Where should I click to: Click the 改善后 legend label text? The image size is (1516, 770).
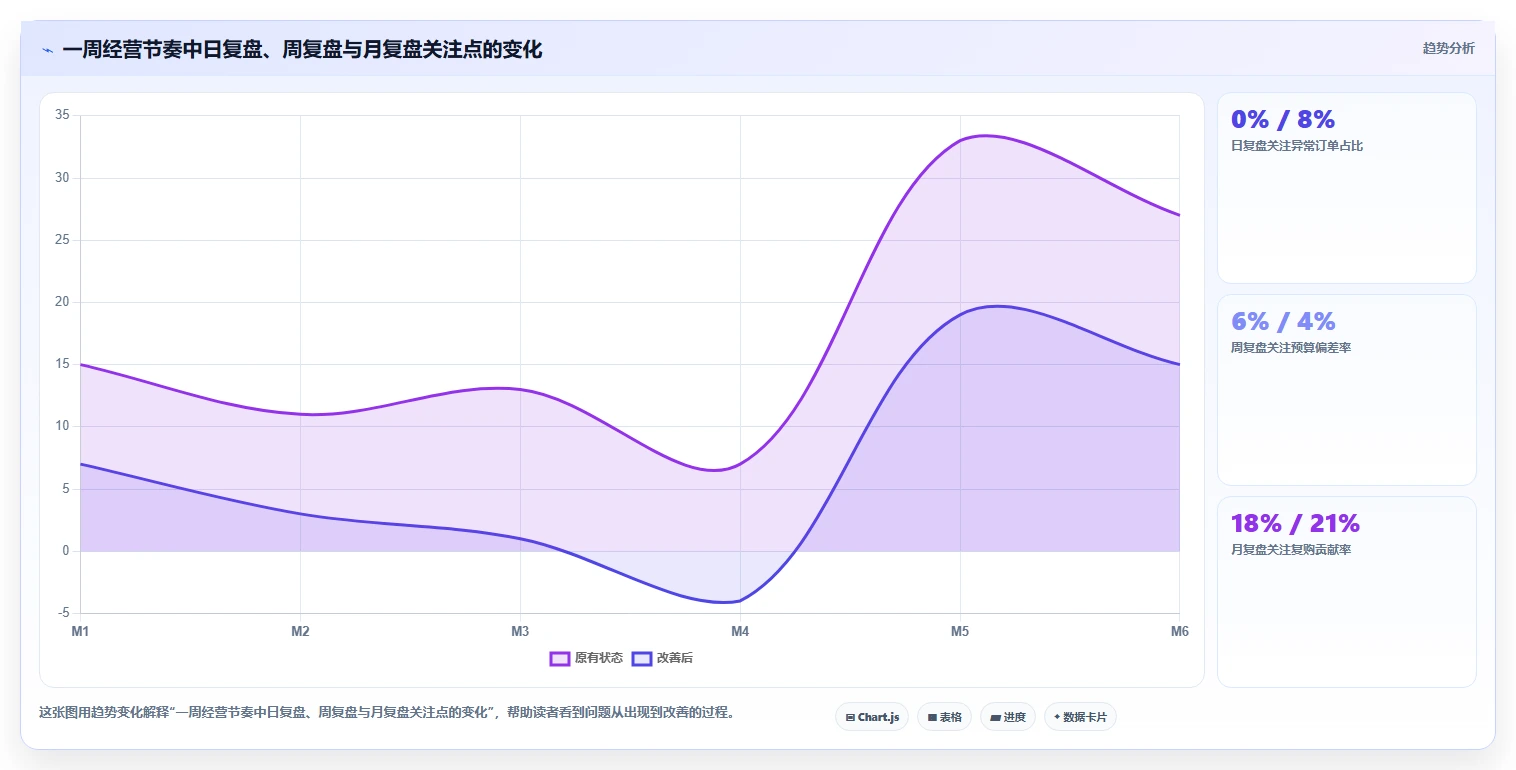click(674, 658)
